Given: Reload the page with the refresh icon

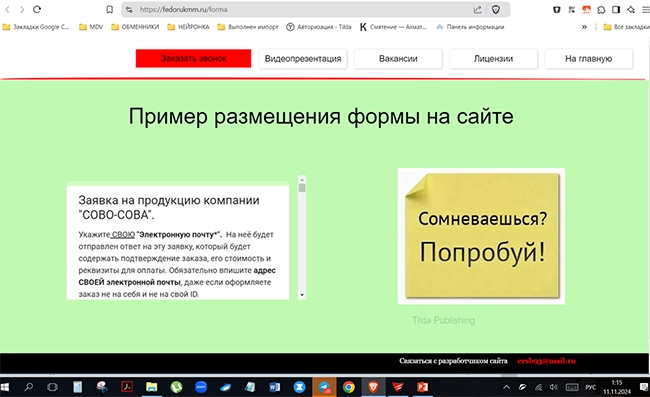Looking at the screenshot, I should pos(37,10).
